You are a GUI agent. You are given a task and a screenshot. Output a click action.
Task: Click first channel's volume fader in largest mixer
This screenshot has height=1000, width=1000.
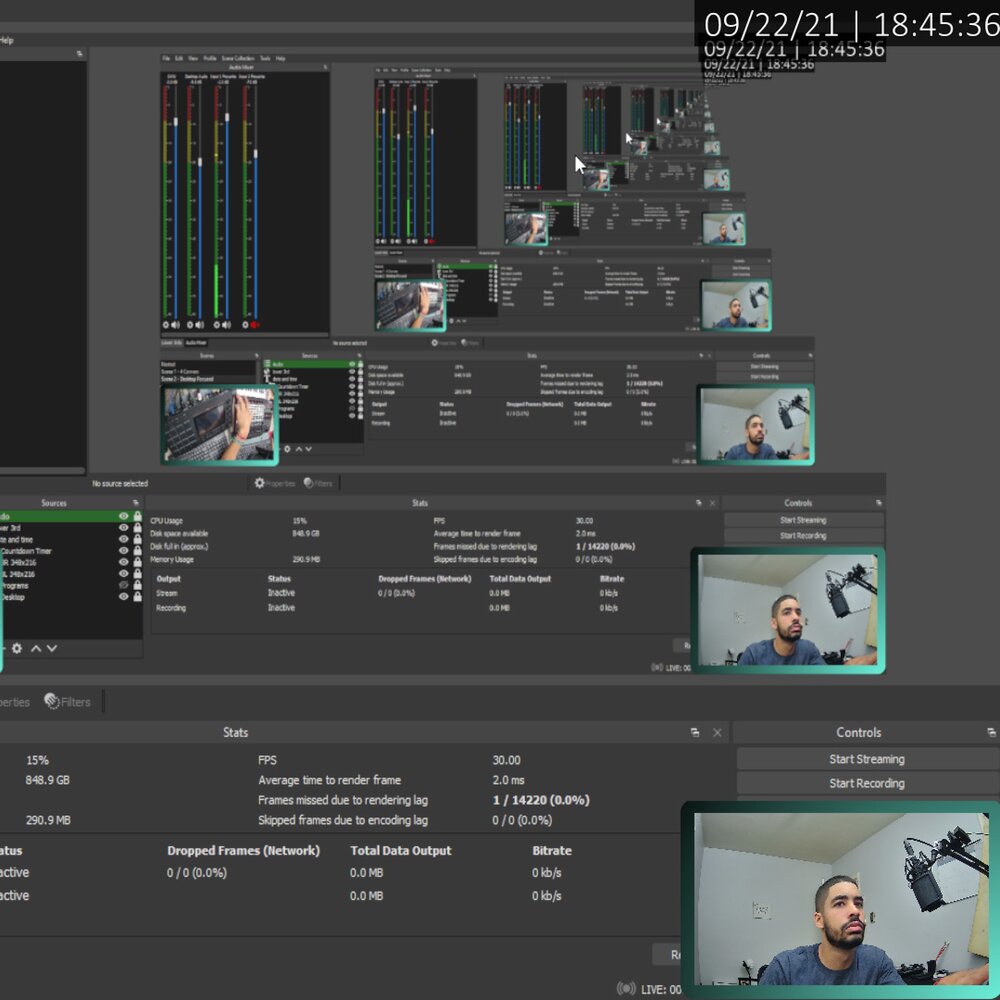(x=177, y=122)
